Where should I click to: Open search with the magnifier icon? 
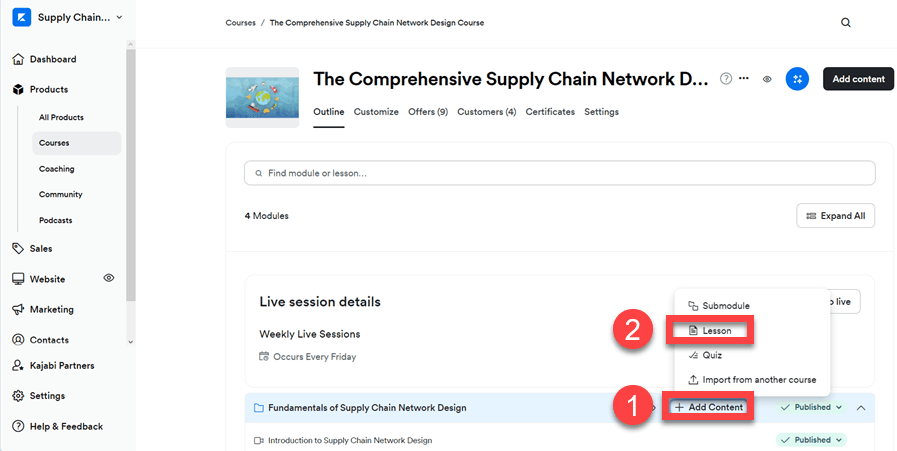tap(846, 23)
